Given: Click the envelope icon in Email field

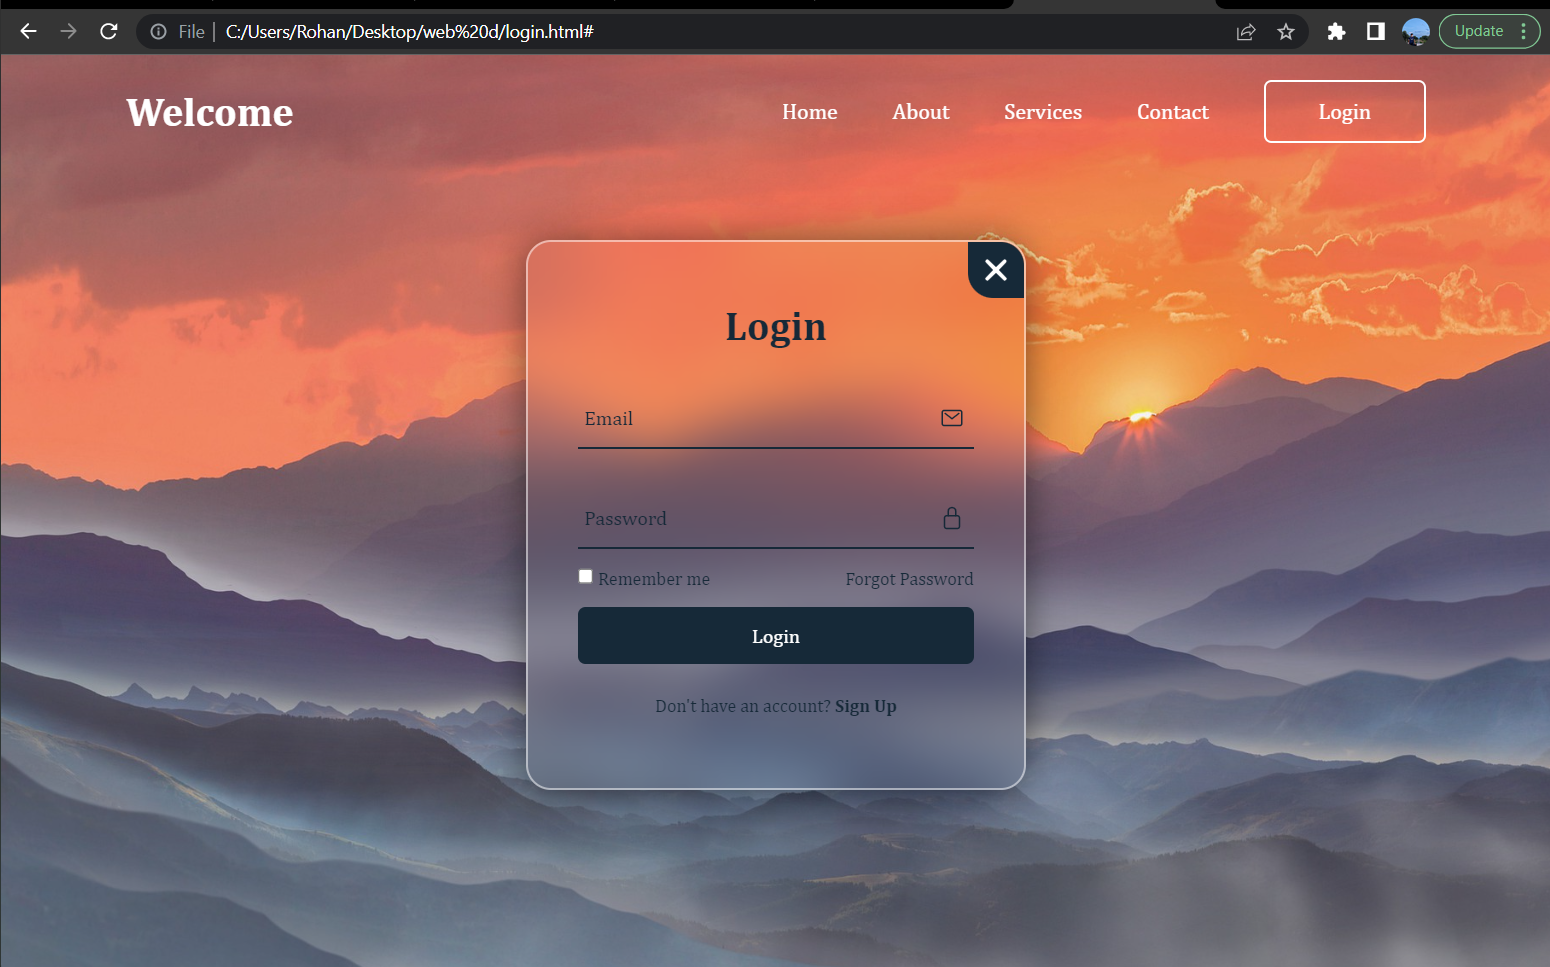Looking at the screenshot, I should (951, 418).
